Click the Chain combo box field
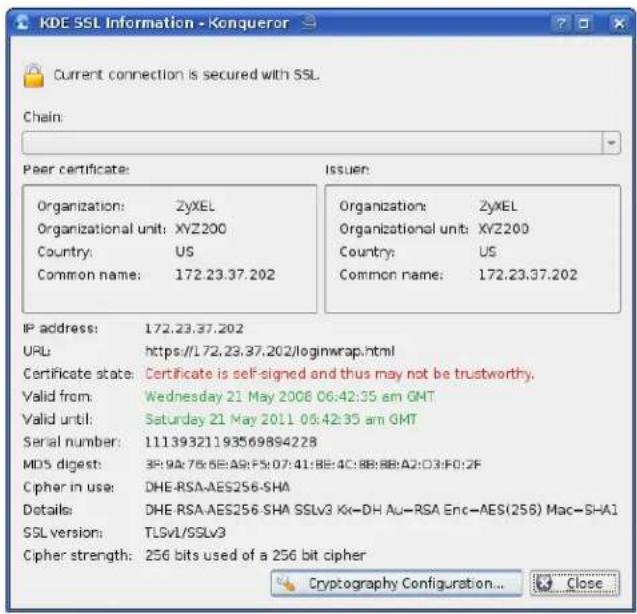The height and width of the screenshot is (614, 637). 321,143
